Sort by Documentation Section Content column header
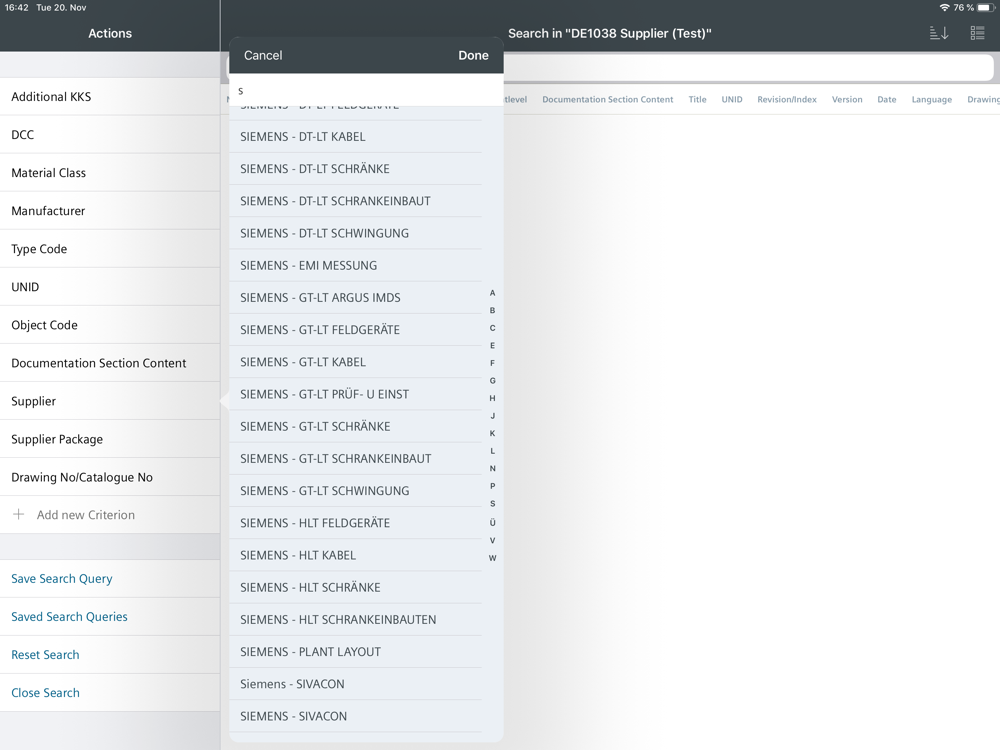Viewport: 1000px width, 750px height. pos(608,99)
